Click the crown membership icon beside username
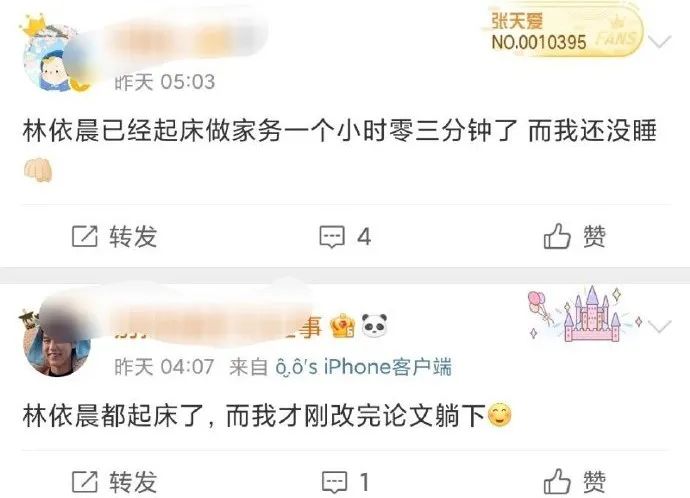Viewport: 690px width, 498px height. click(342, 326)
